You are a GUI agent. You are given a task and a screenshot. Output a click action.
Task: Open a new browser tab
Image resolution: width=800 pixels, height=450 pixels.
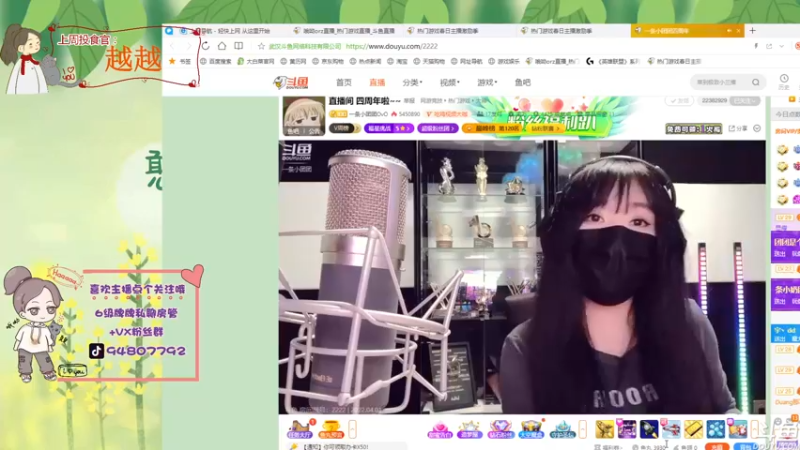[x=753, y=31]
